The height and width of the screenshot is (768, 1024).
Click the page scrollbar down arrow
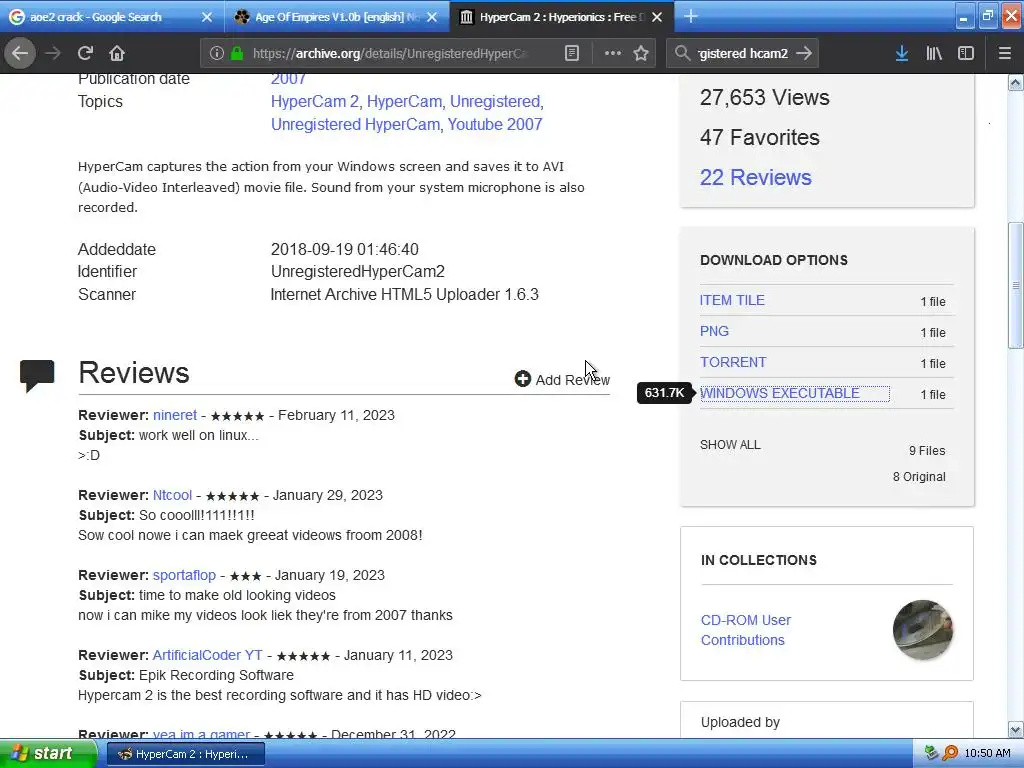pyautogui.click(x=1016, y=729)
